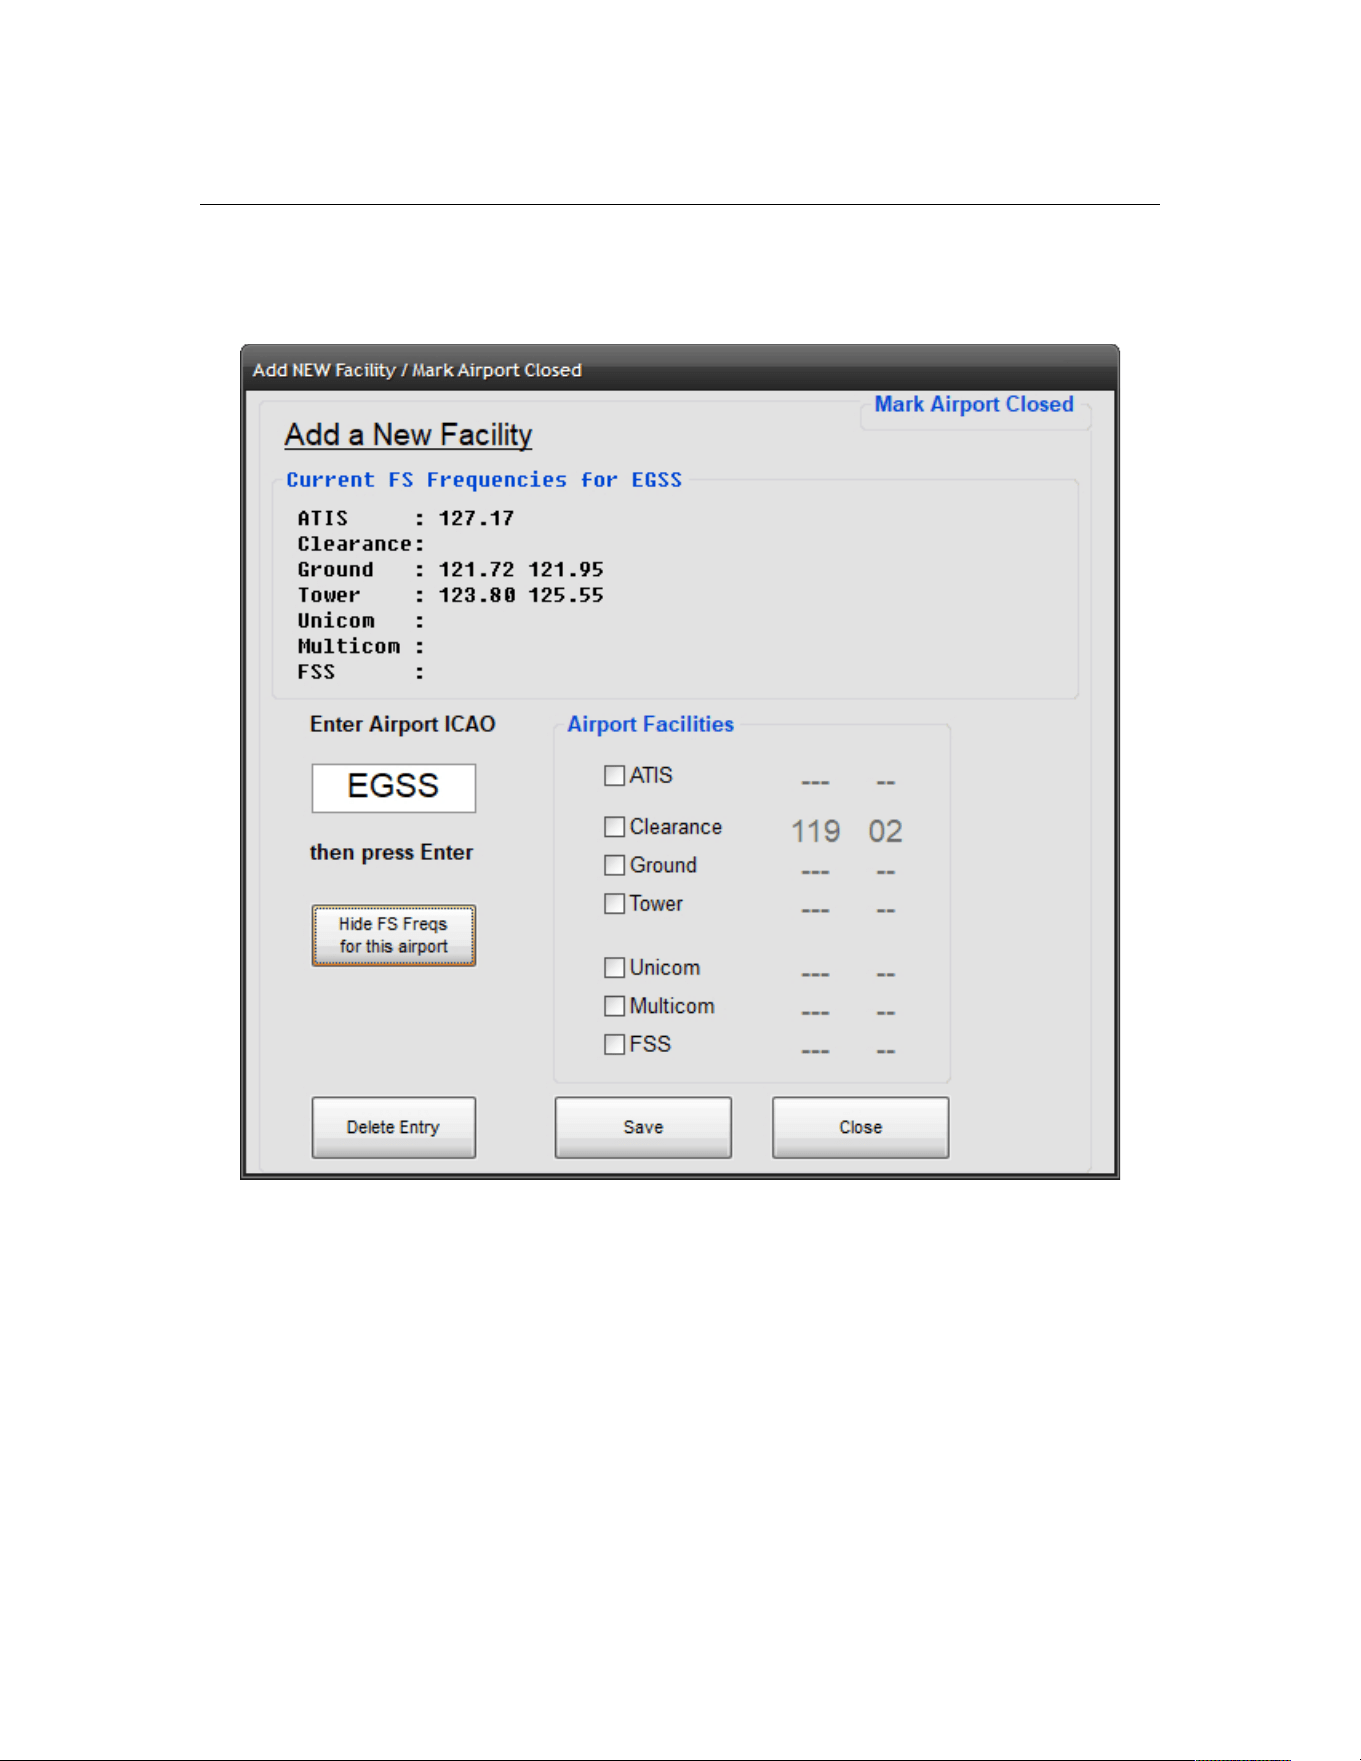Click the Tower decimal dashes field

[x=886, y=911]
